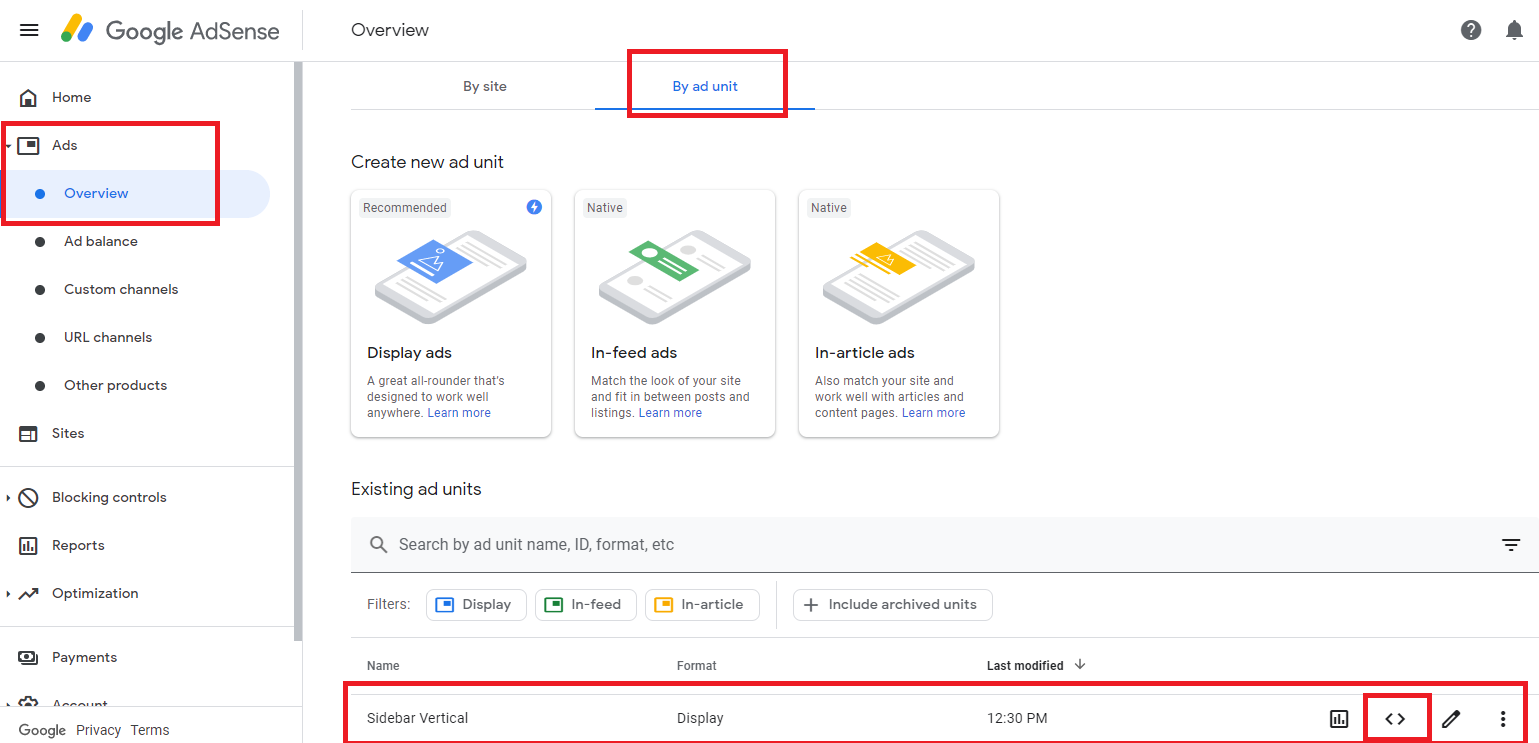1539x743 pixels.
Task: Click the Reports chart icon in sidebar
Action: click(x=29, y=545)
